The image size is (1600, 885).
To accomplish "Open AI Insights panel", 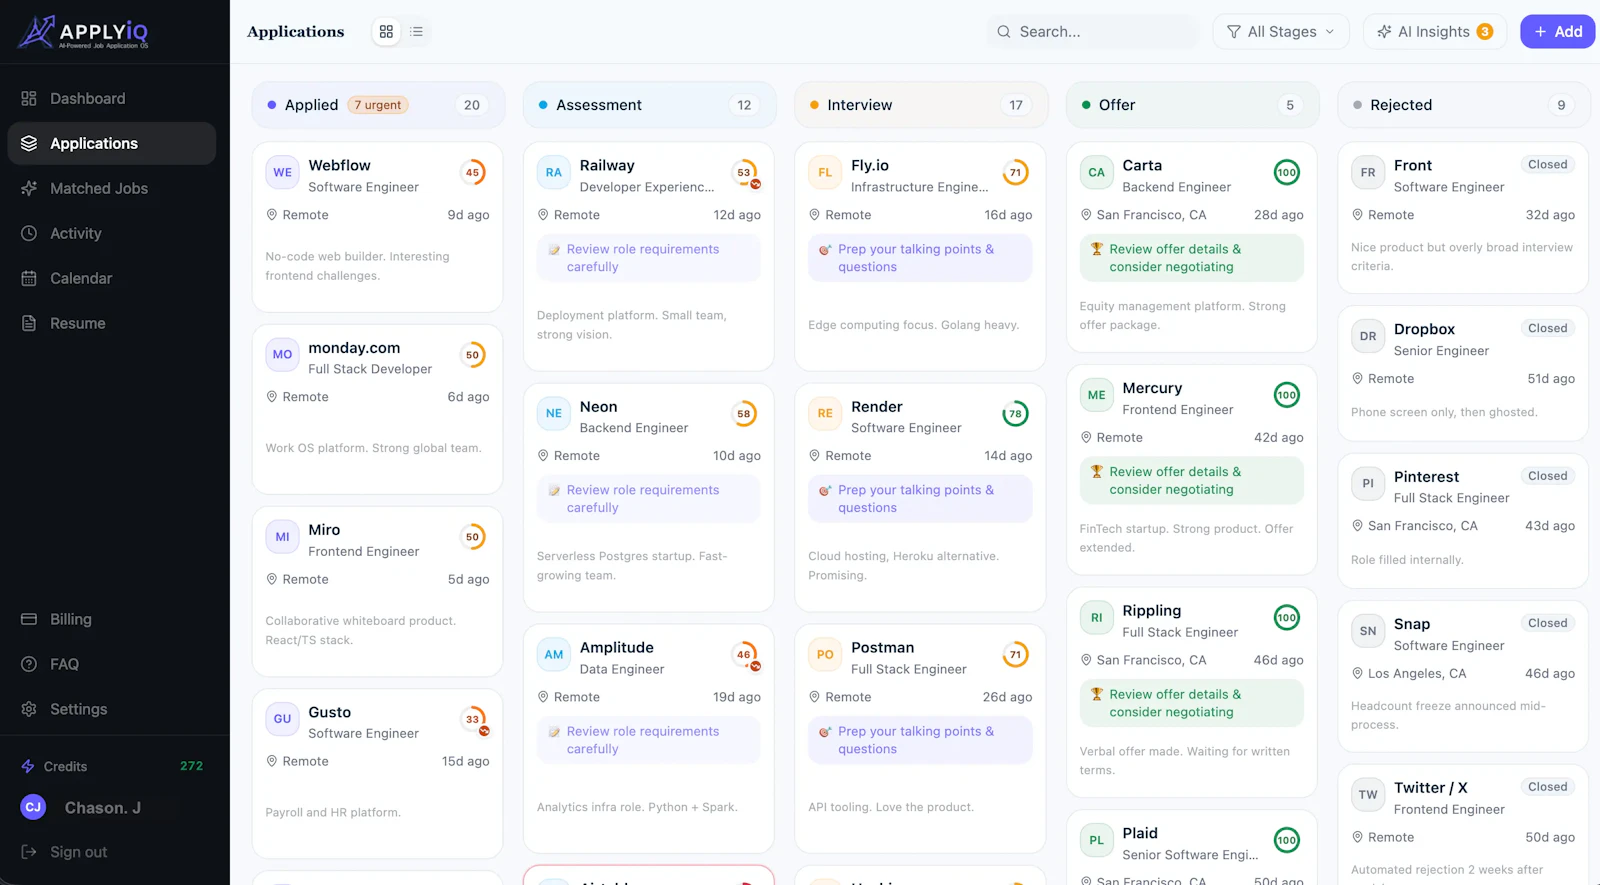I will point(1435,32).
